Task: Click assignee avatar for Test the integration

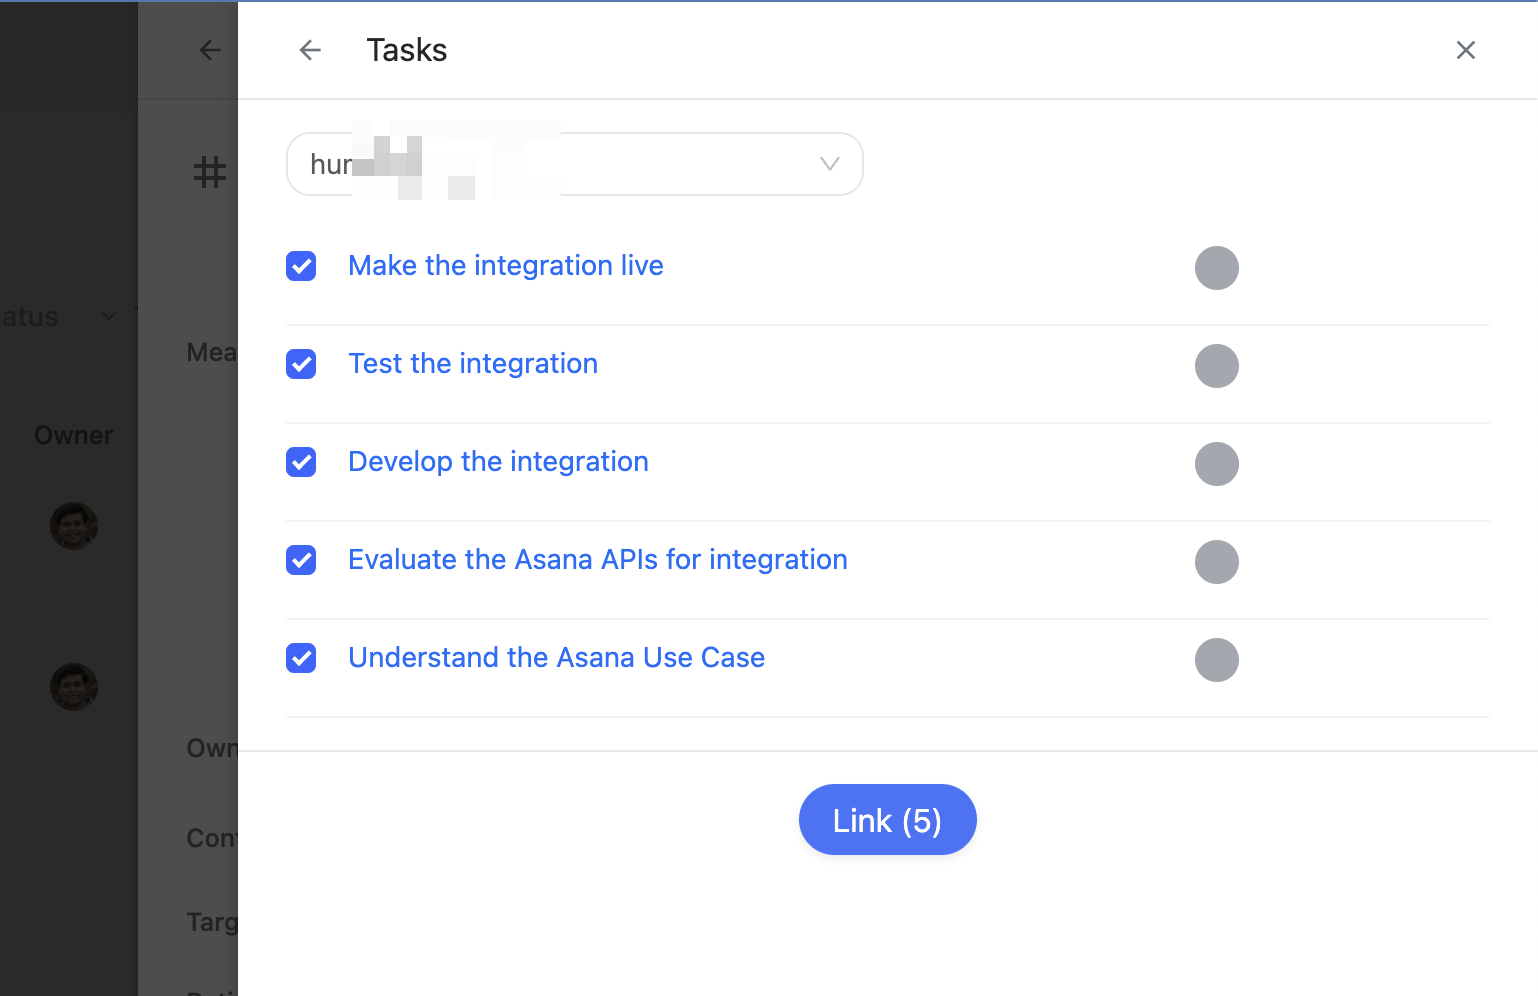Action: pos(1217,366)
